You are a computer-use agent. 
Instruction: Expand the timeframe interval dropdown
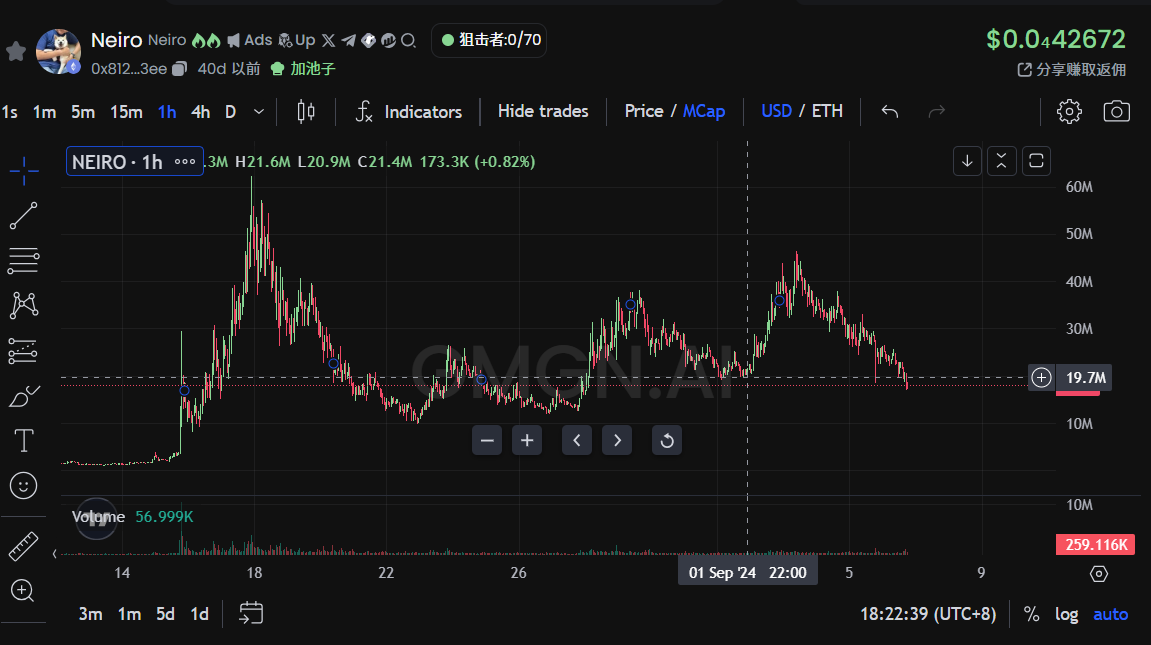tap(260, 112)
